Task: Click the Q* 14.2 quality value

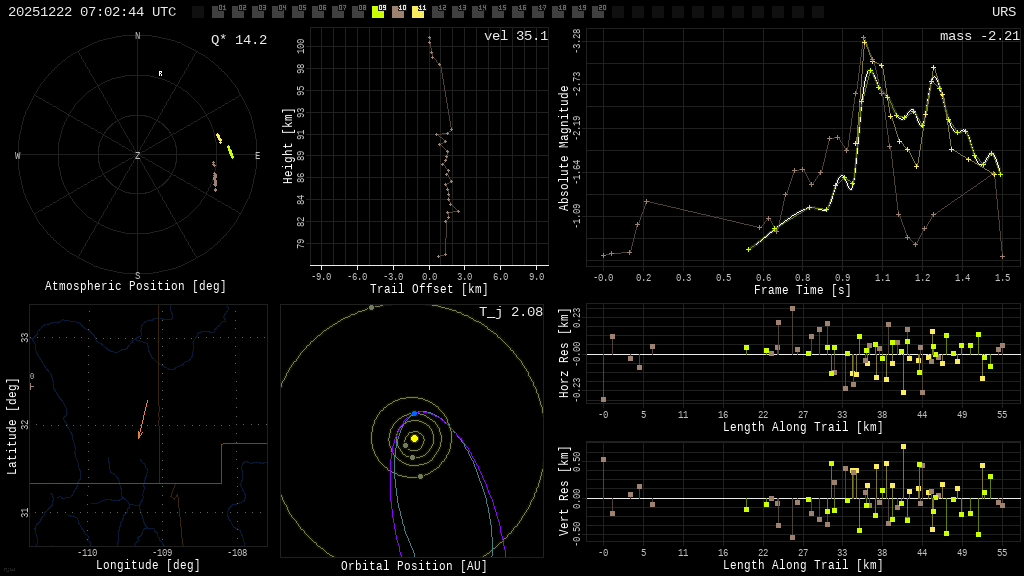Action: pos(238,40)
